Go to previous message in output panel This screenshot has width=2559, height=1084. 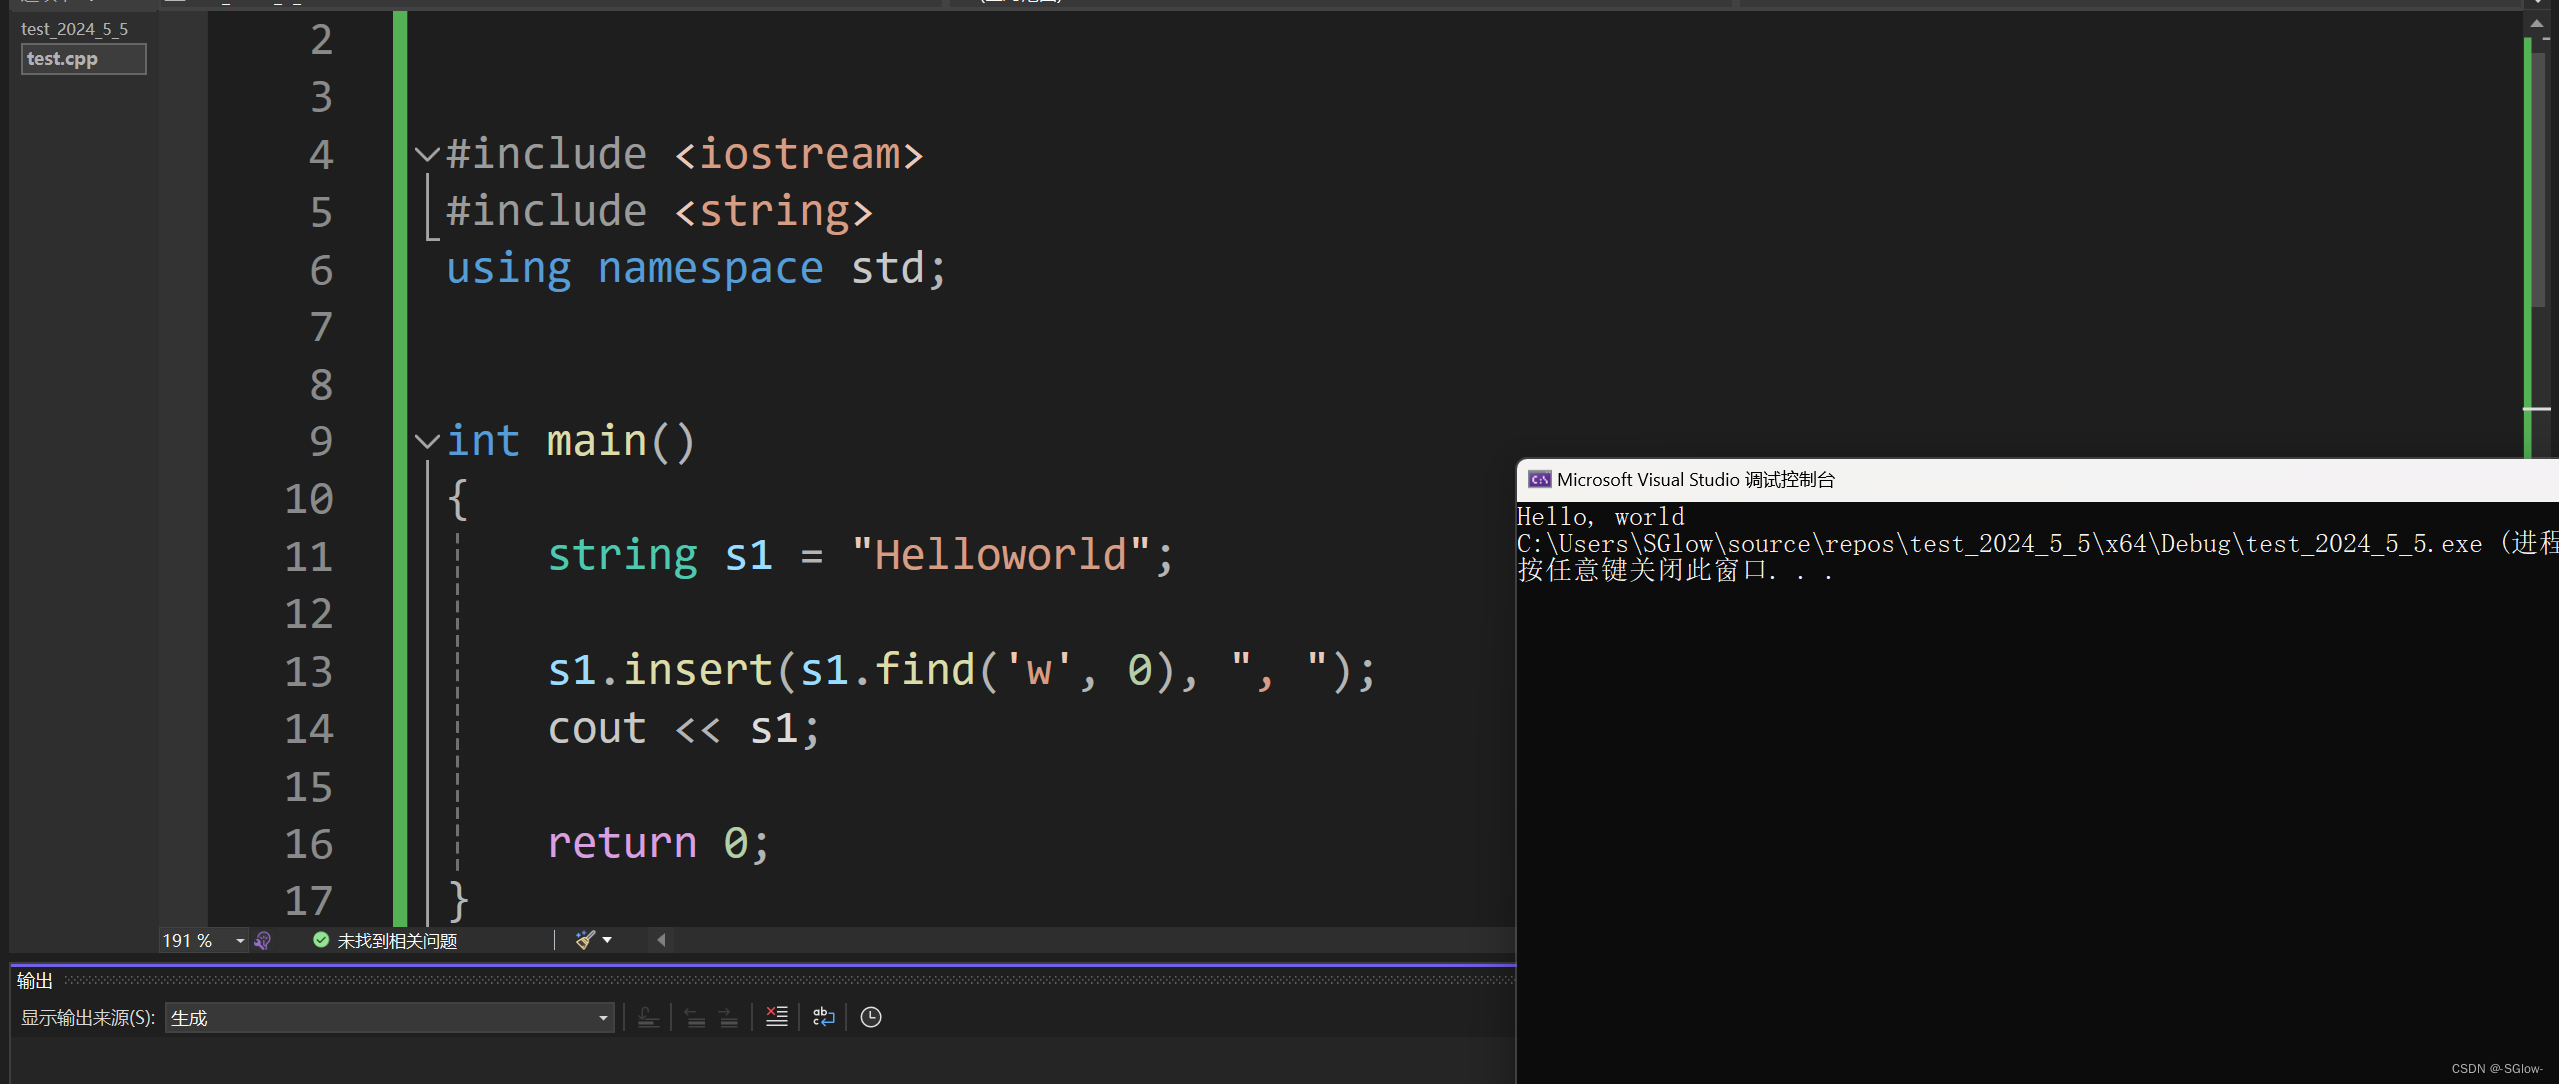pos(695,1017)
